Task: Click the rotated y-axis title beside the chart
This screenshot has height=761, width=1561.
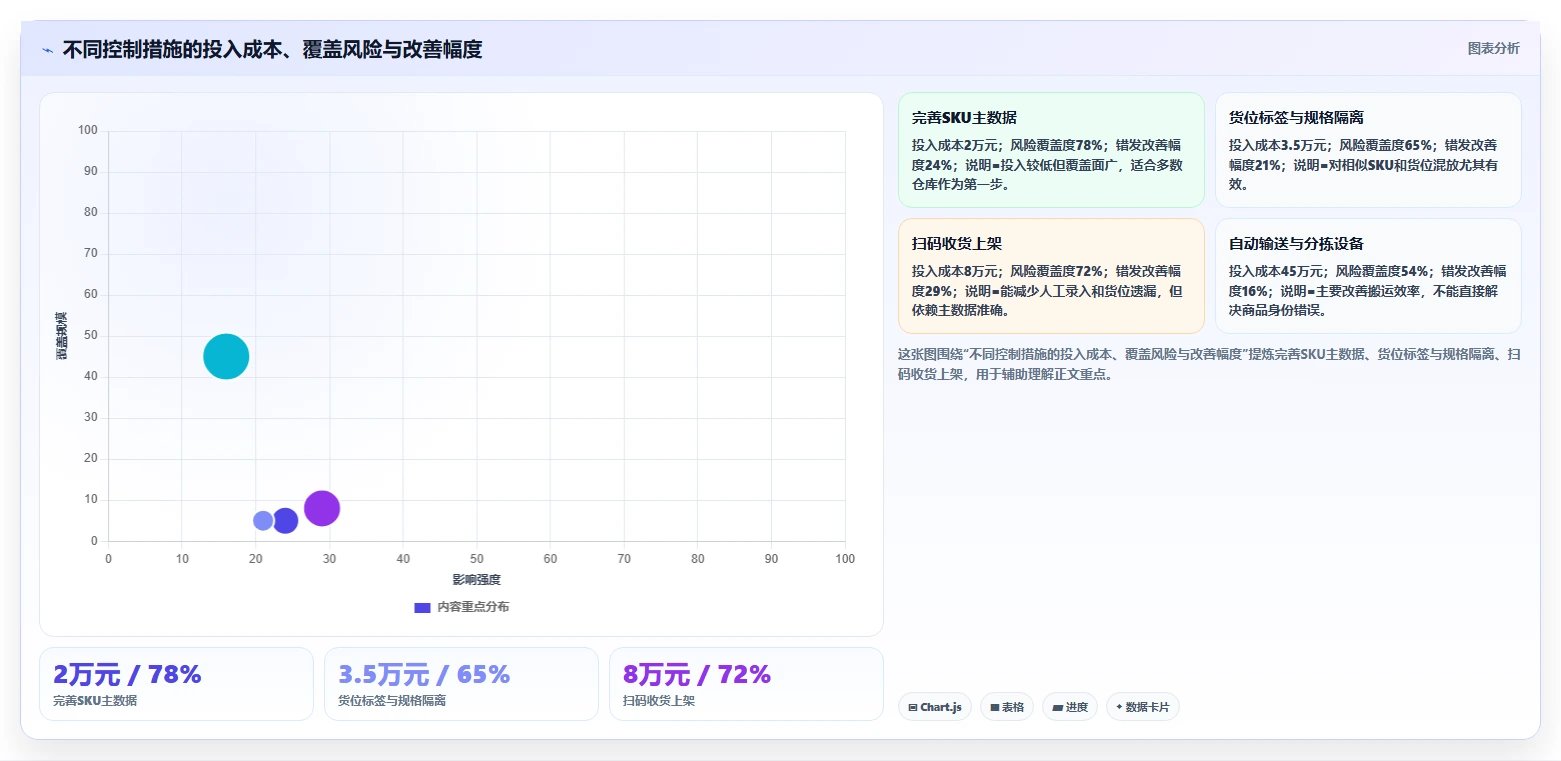Action: pyautogui.click(x=62, y=336)
